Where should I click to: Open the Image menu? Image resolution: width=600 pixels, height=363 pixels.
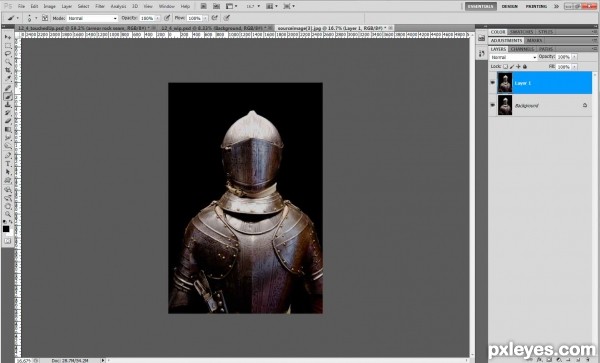[x=49, y=7]
